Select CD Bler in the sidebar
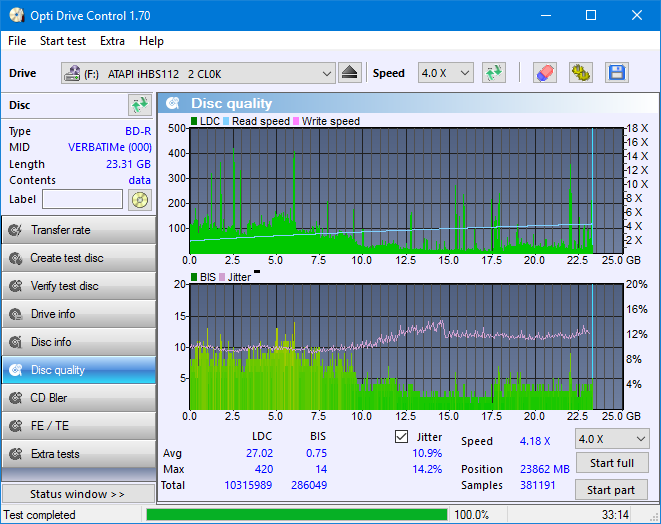The height and width of the screenshot is (524, 661). point(79,398)
